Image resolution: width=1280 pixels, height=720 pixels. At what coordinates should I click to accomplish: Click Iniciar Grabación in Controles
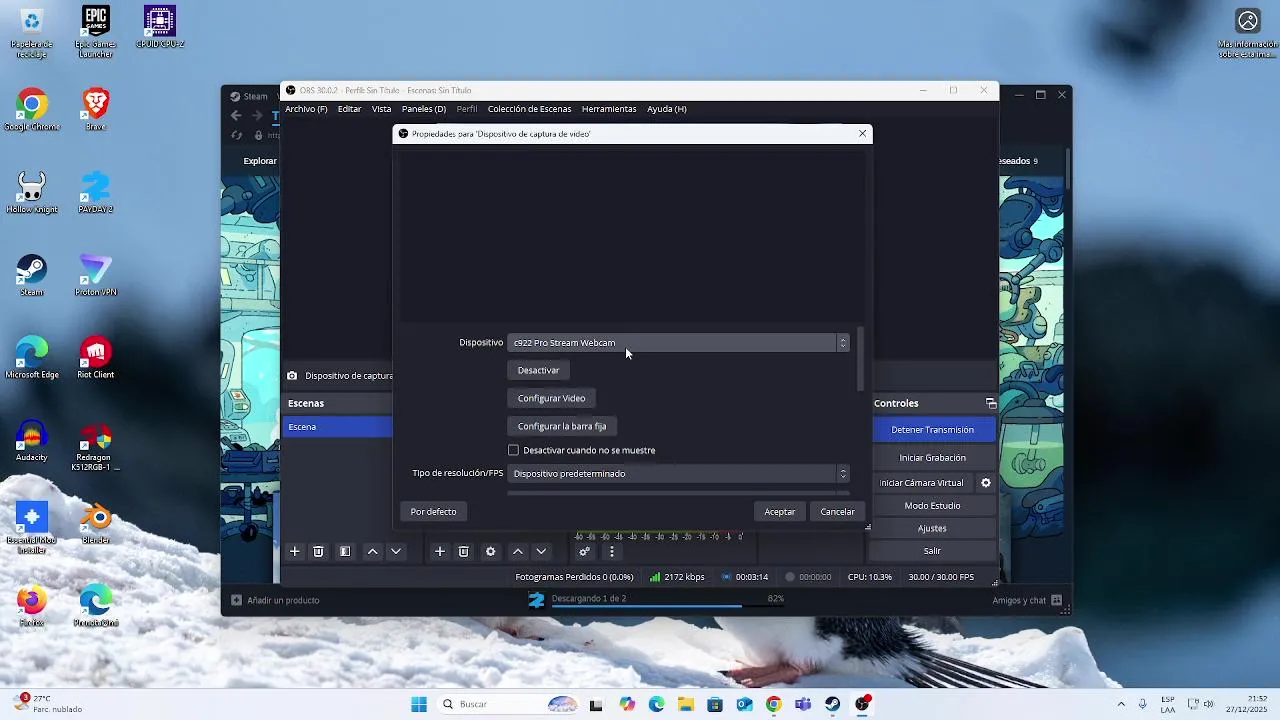tap(932, 458)
